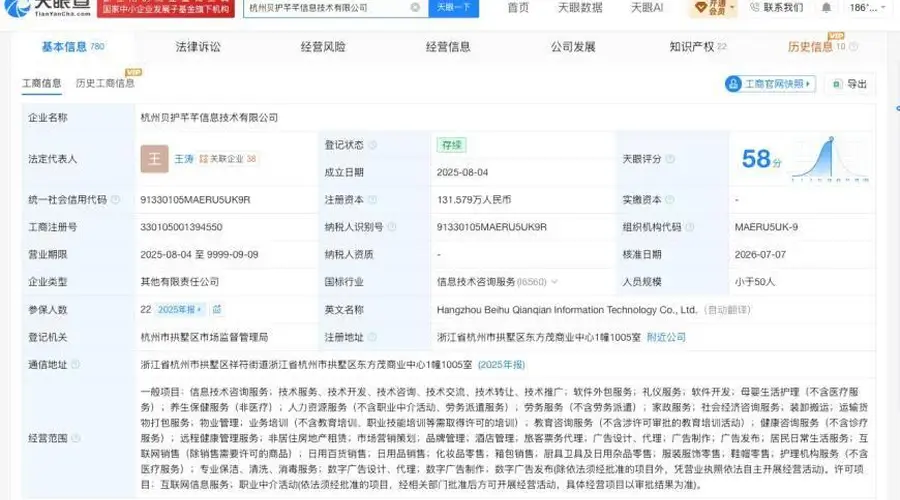900x500 pixels.
Task: Click the 开通会员 diamond VIP badge
Action: [x=711, y=7]
